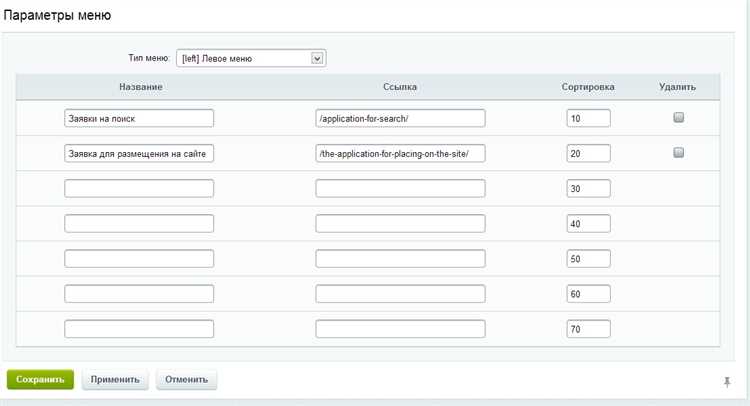The width and height of the screenshot is (750, 406).
Task: Click empty link field in sort 70 row
Action: tap(400, 329)
